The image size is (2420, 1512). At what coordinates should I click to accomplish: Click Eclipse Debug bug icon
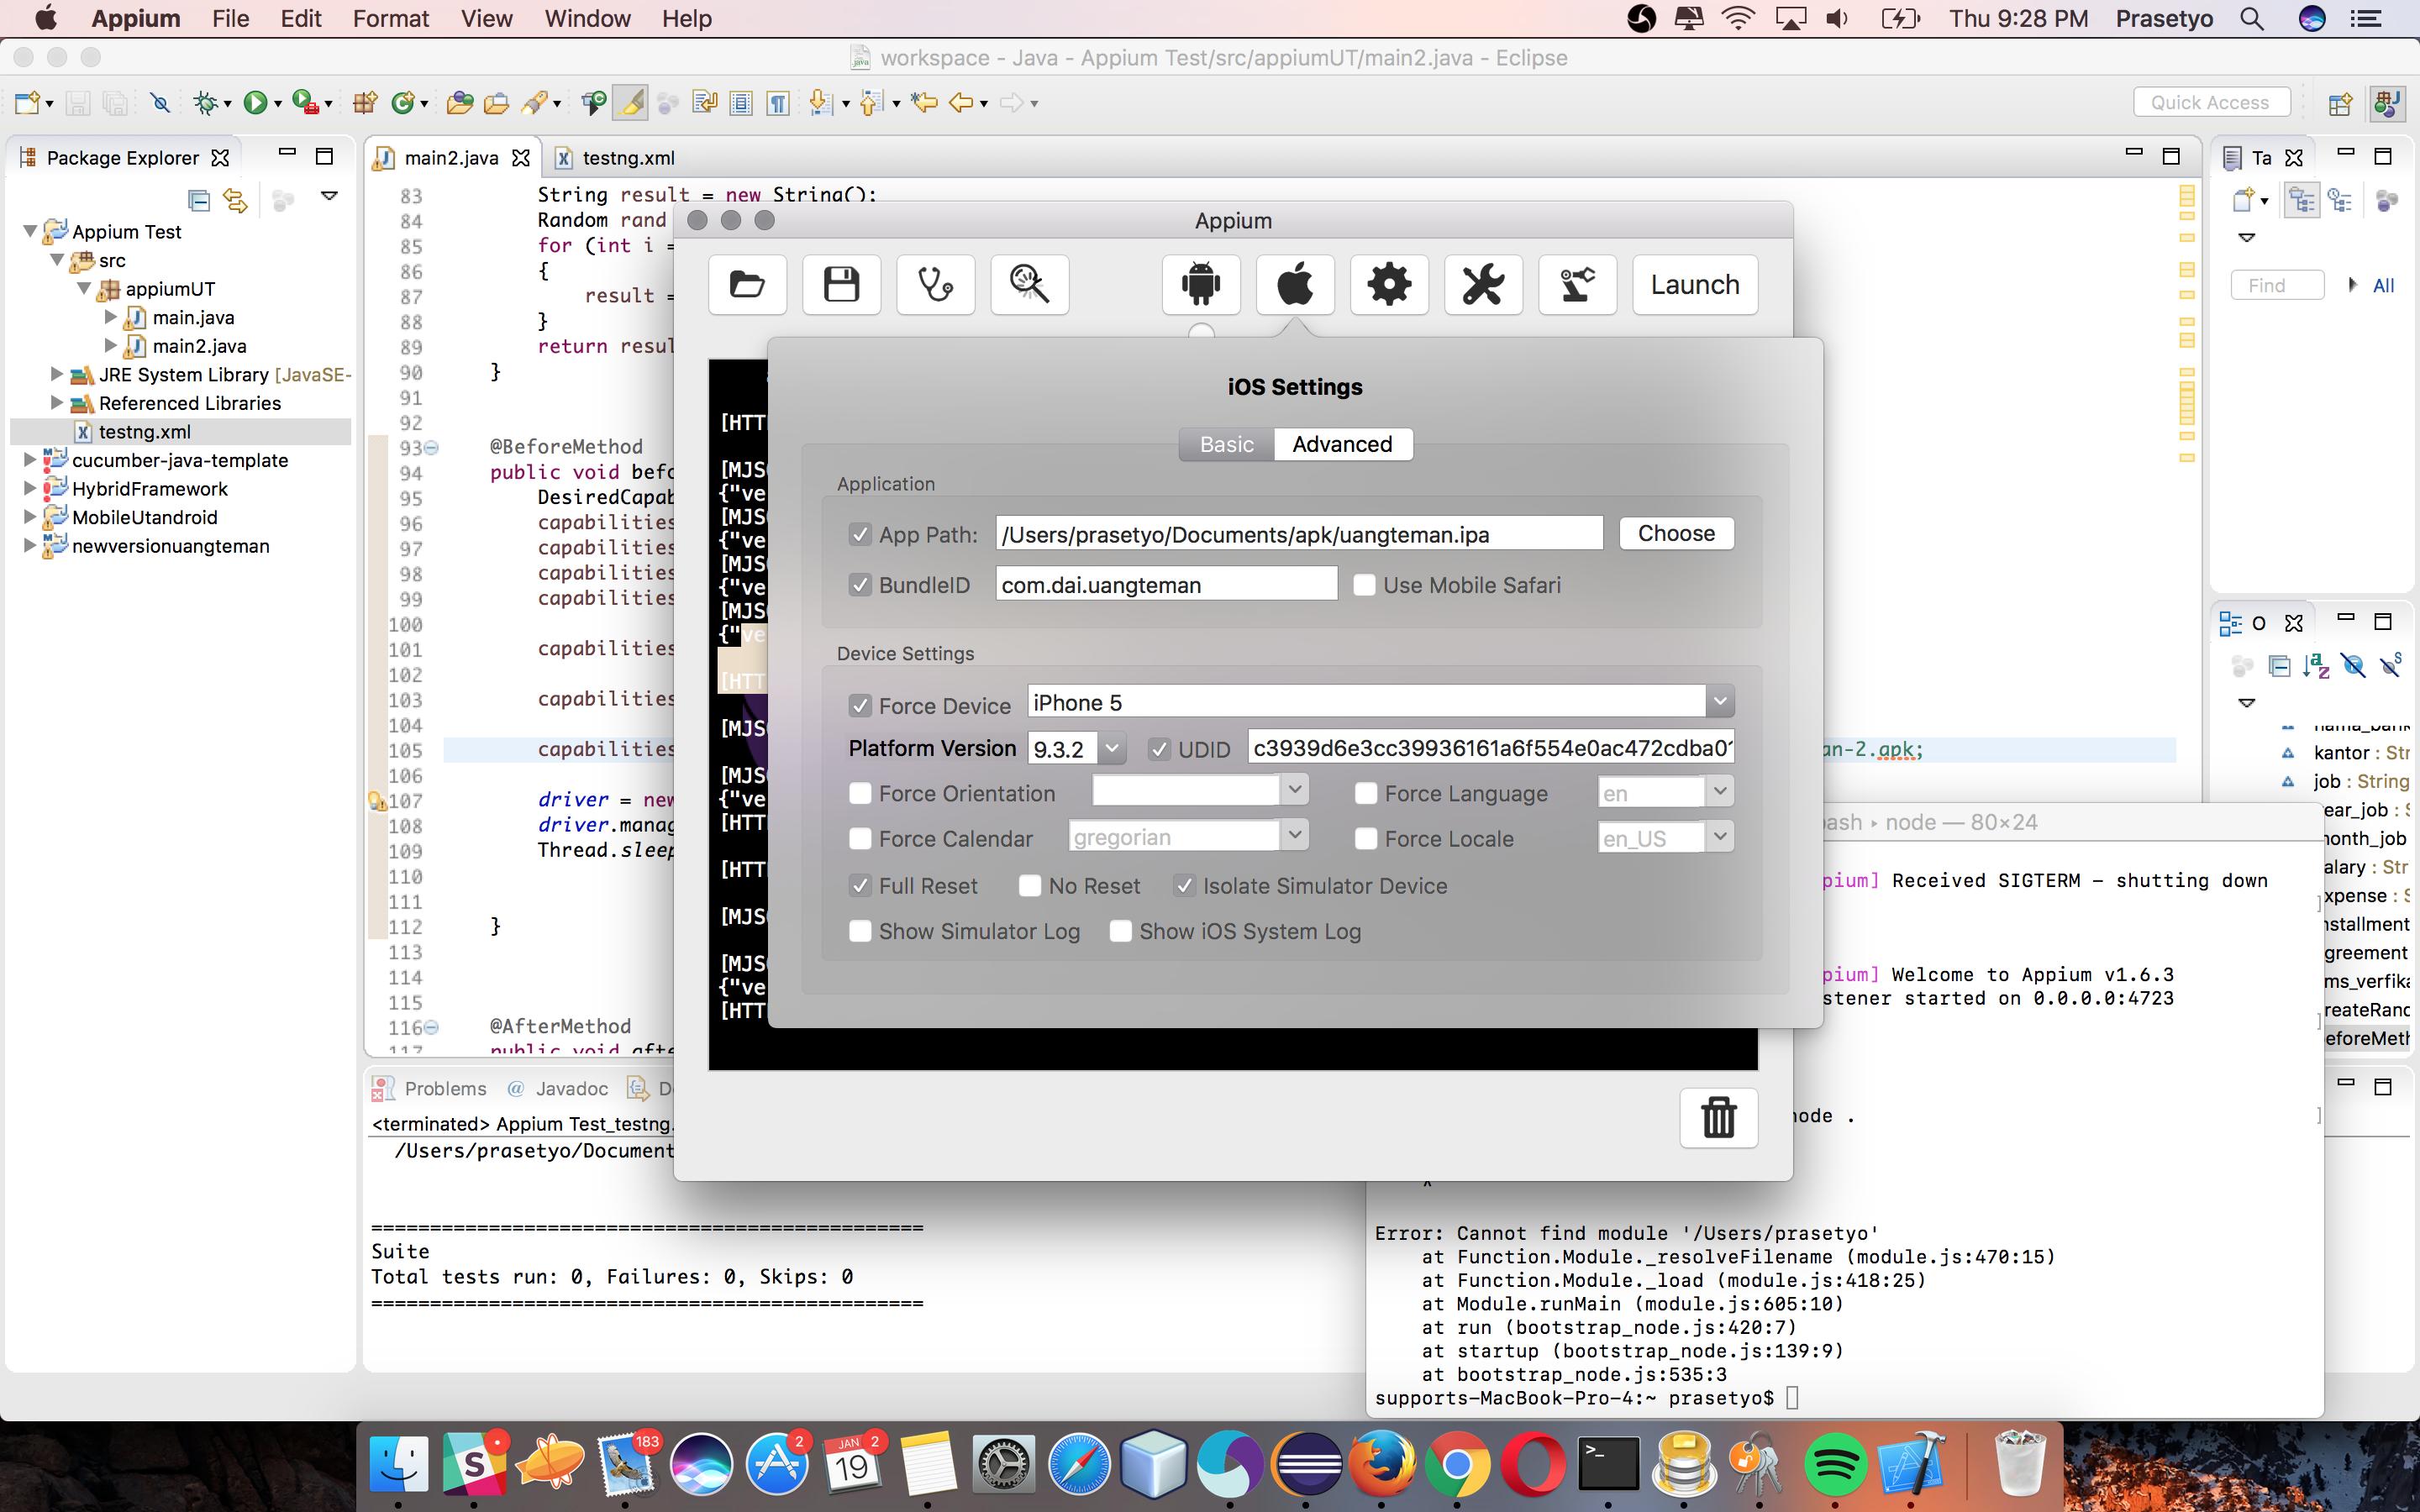(206, 102)
